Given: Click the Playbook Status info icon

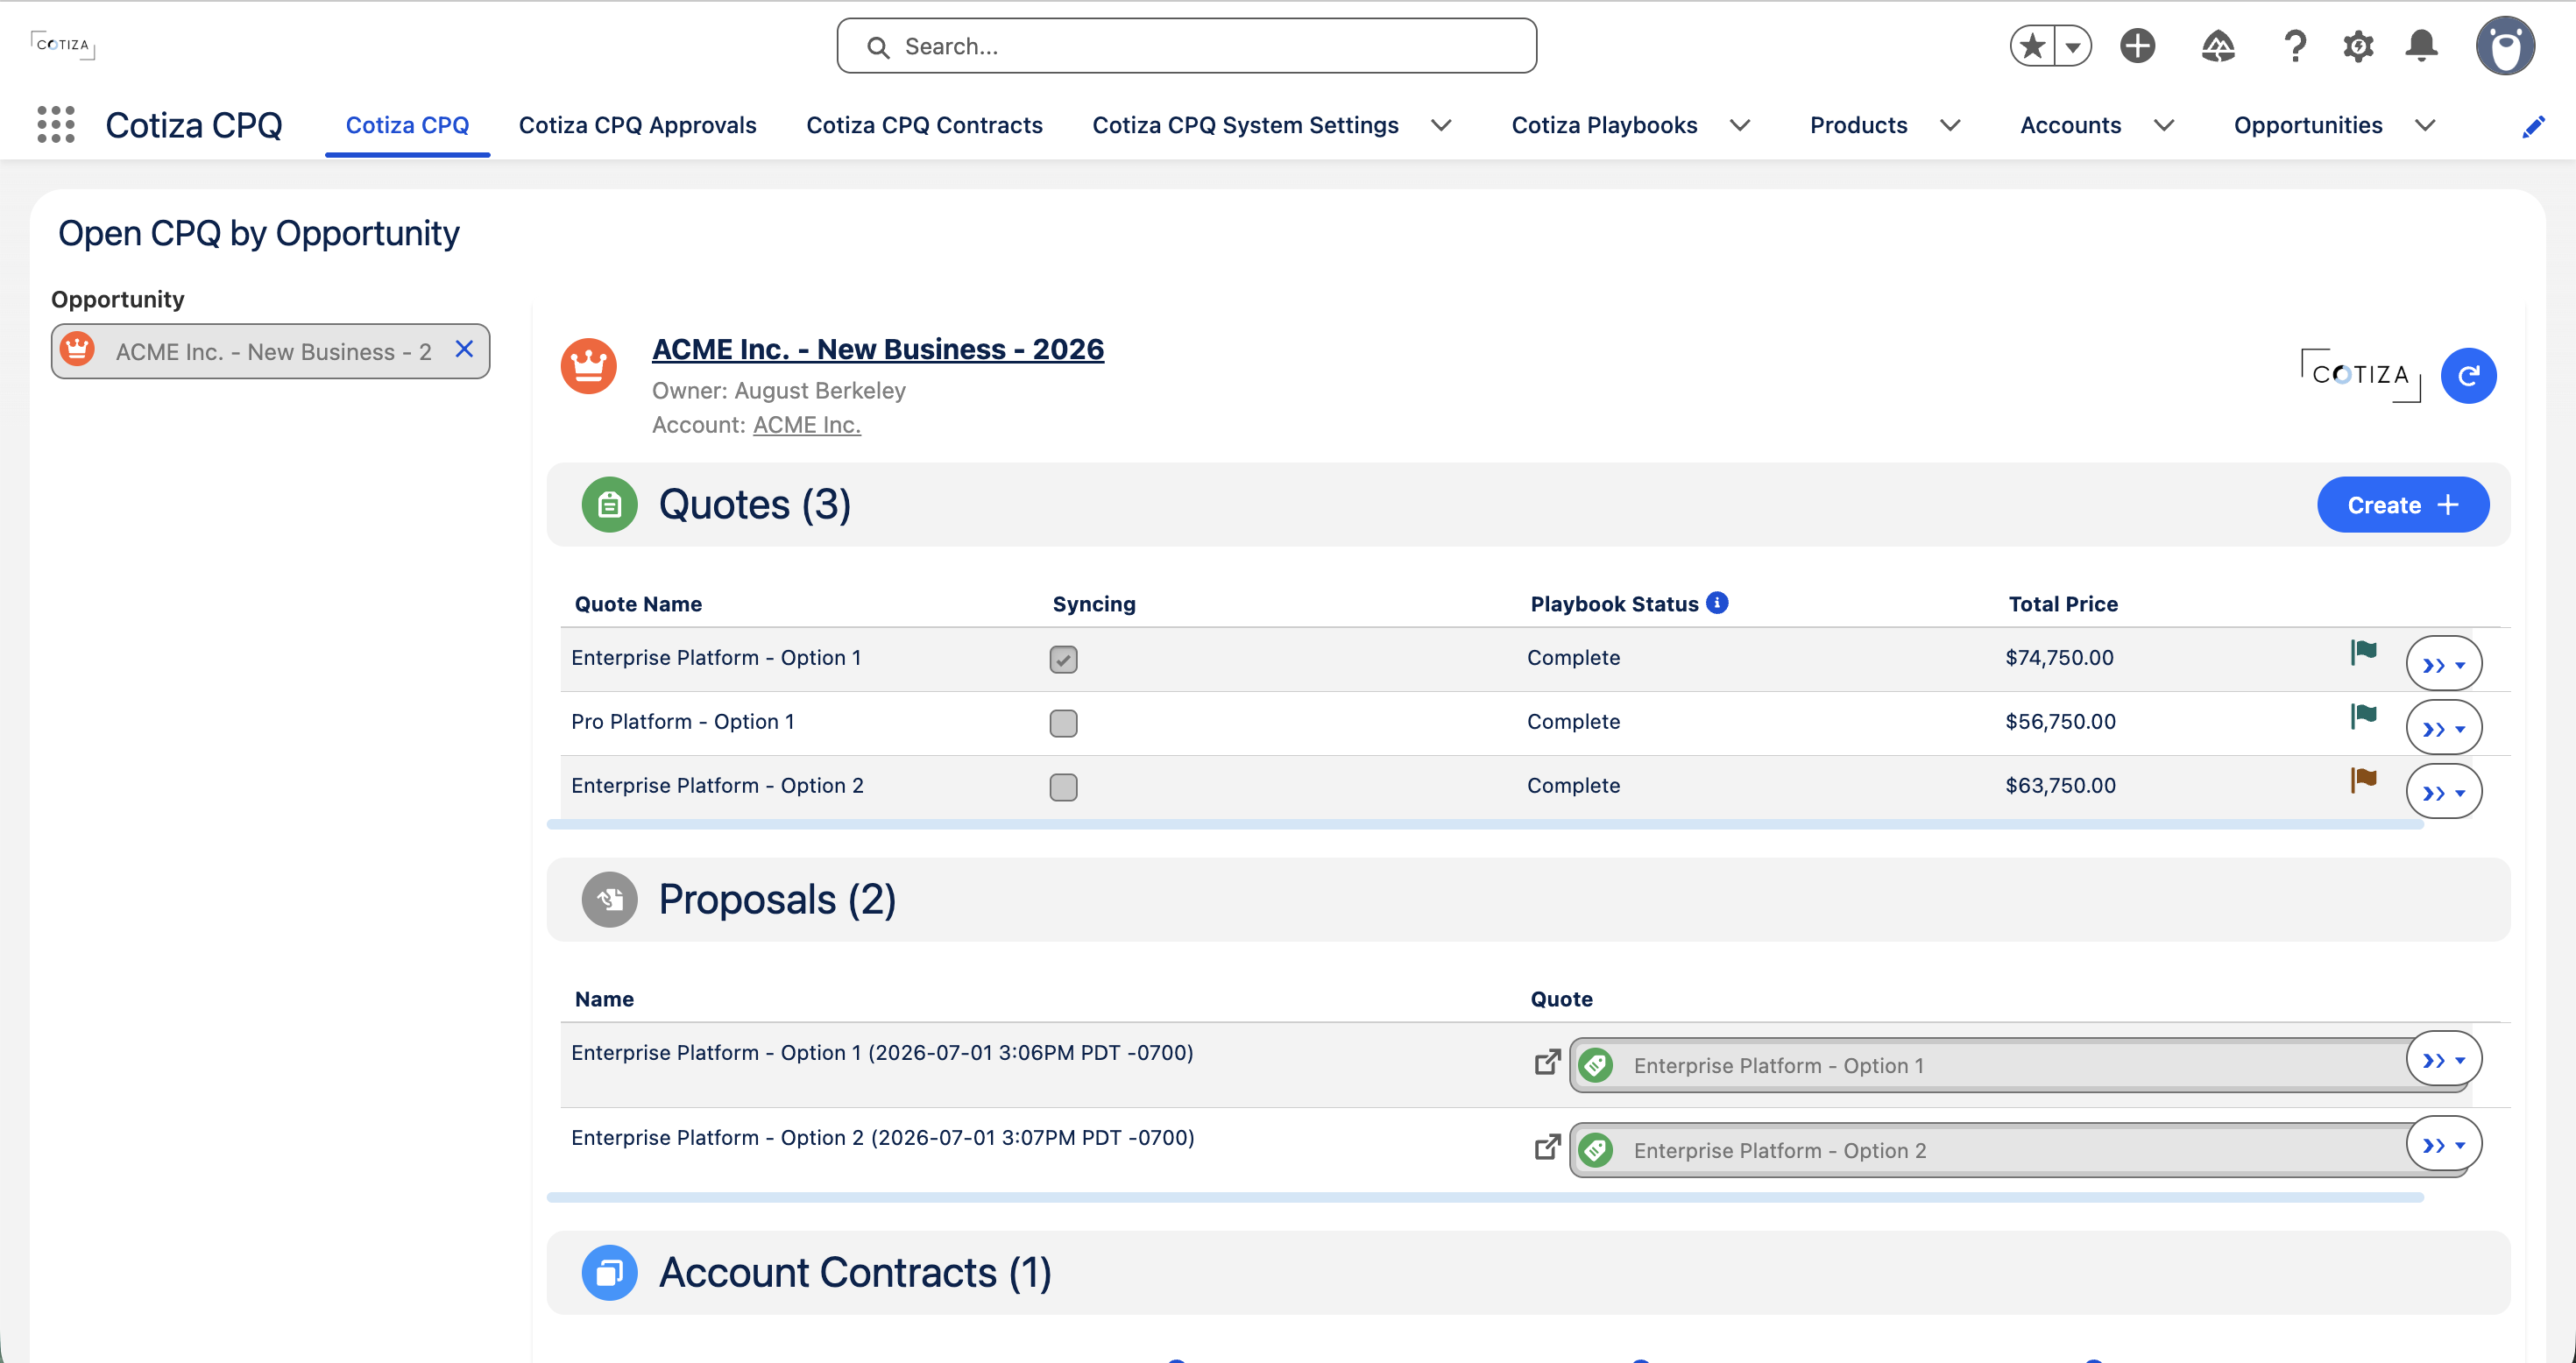Looking at the screenshot, I should point(1717,603).
